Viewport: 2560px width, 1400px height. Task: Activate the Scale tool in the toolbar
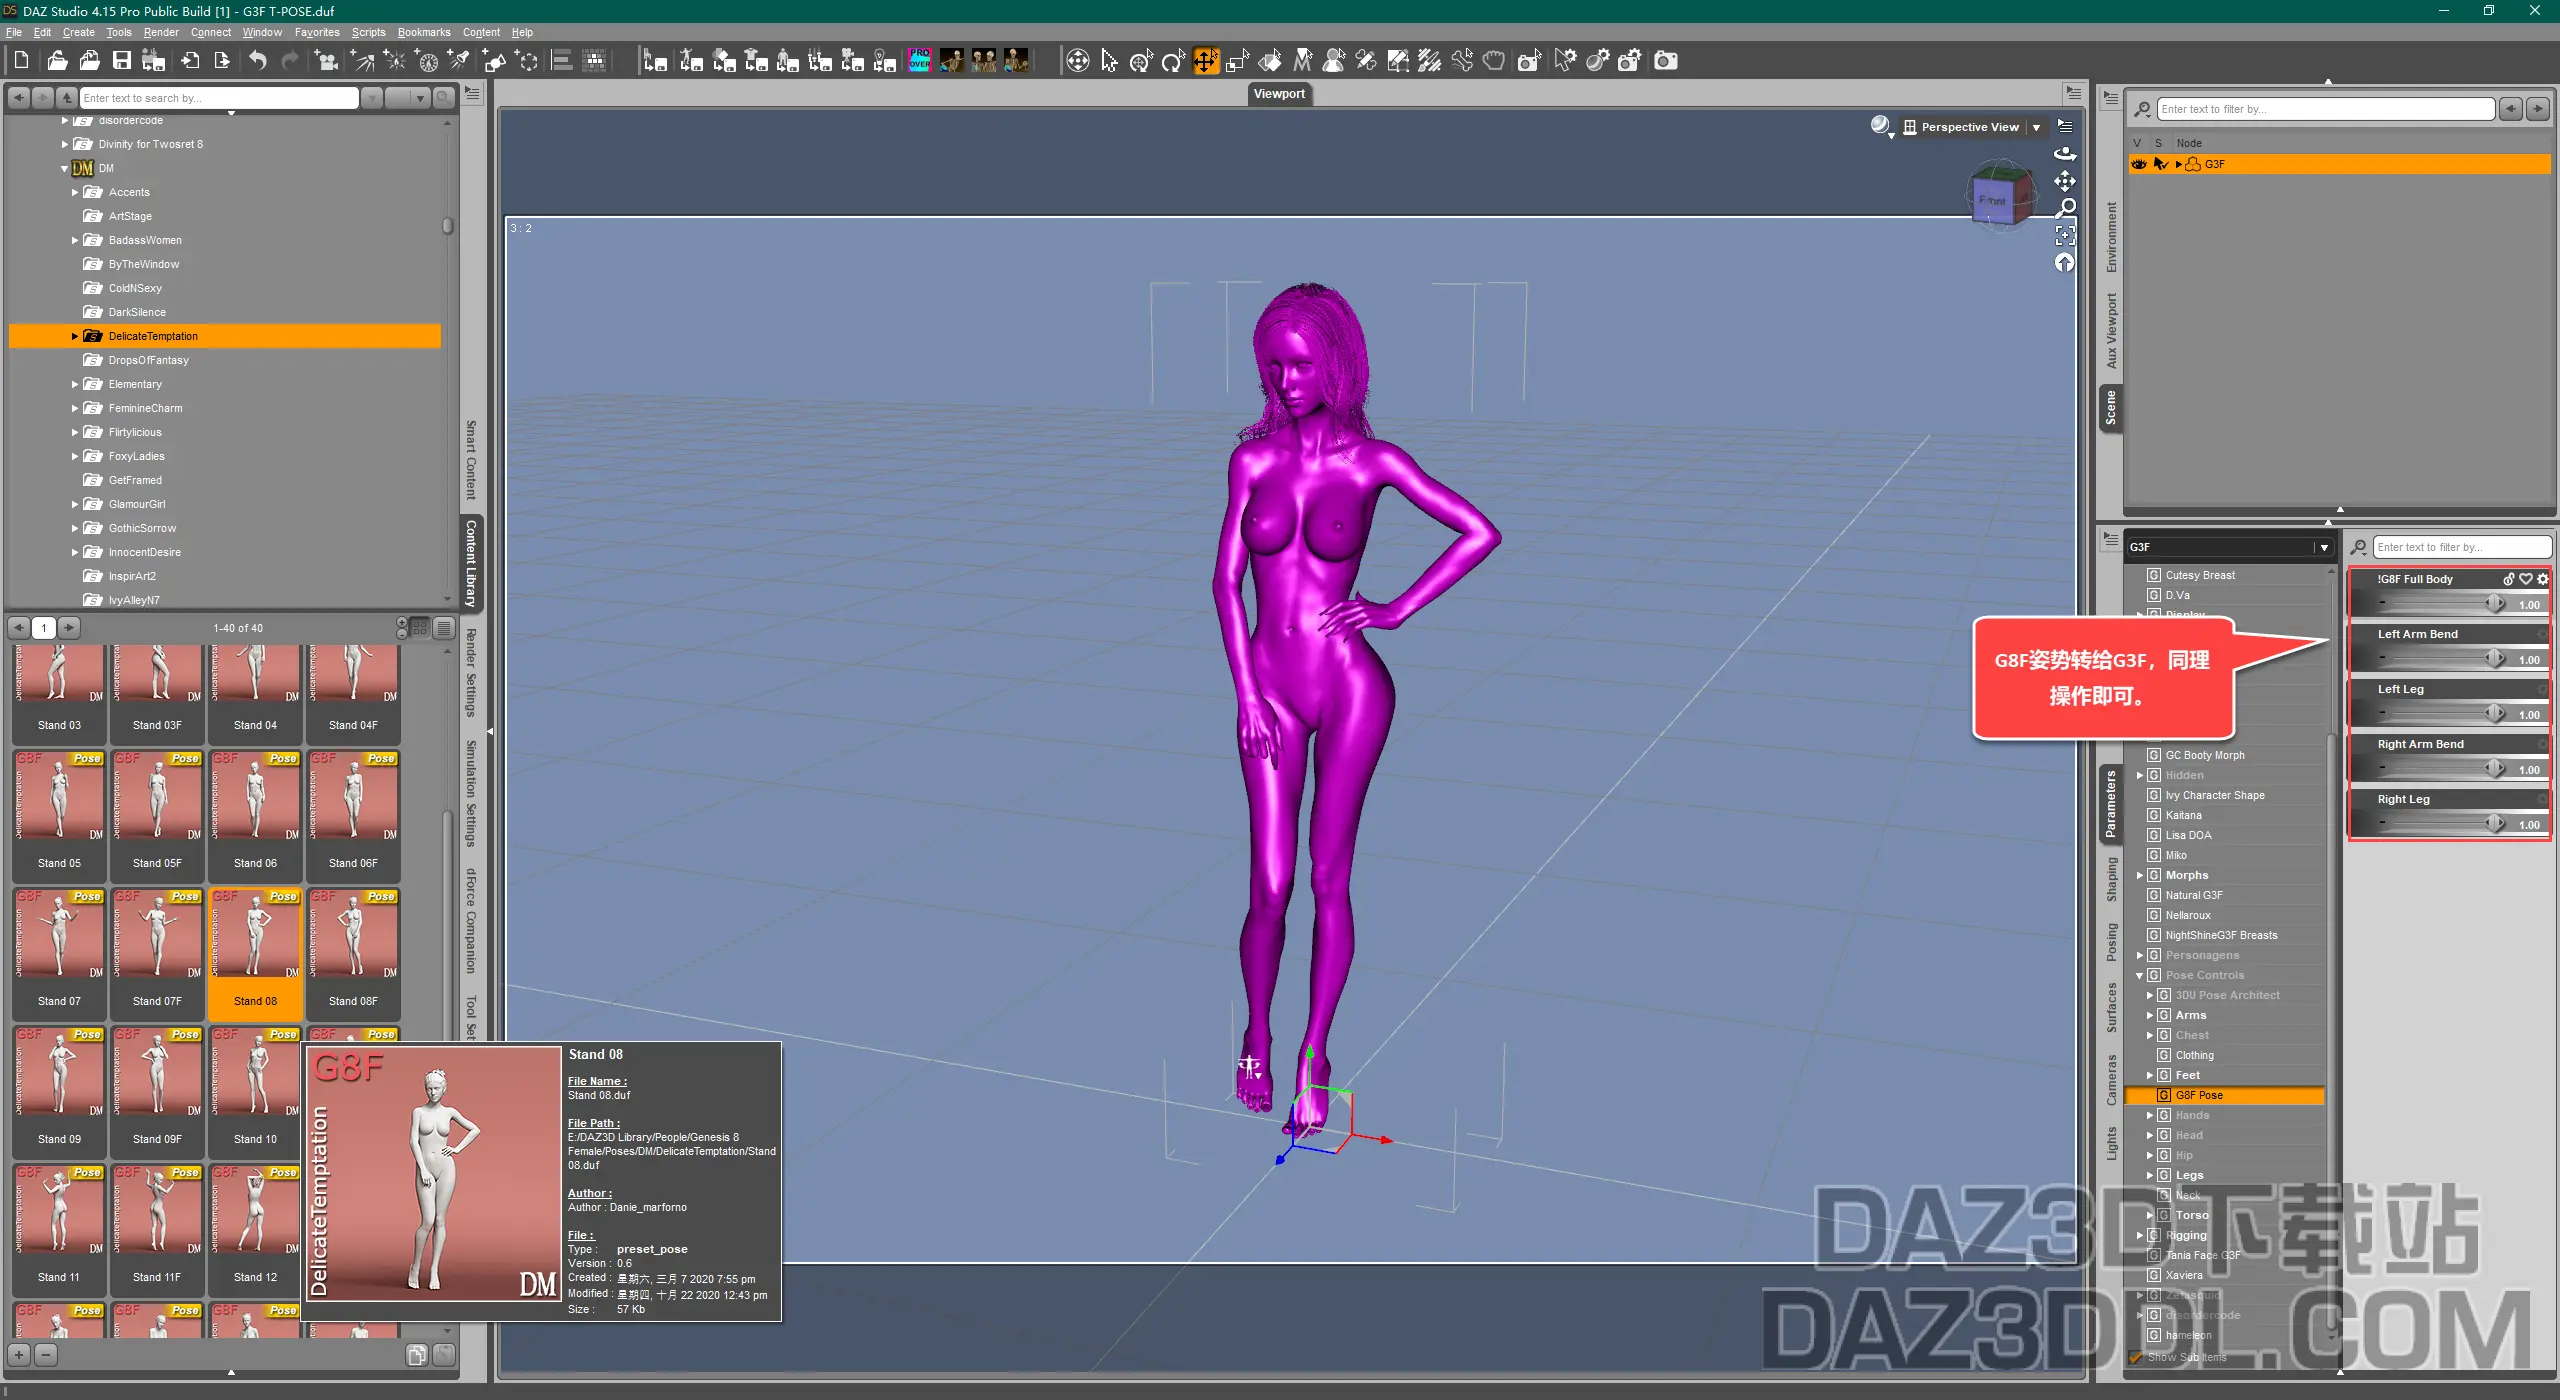pyautogui.click(x=1238, y=61)
